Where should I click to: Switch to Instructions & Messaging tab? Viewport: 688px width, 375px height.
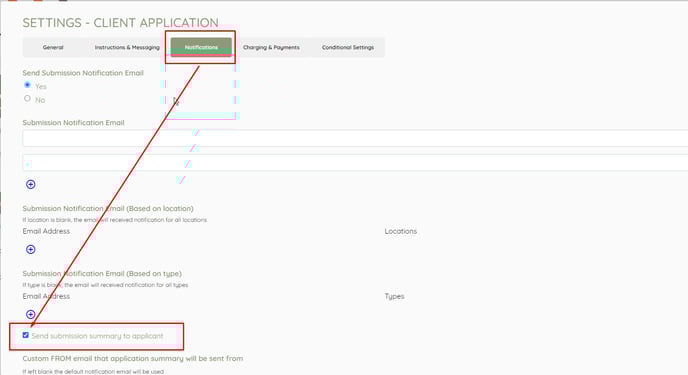pyautogui.click(x=127, y=47)
